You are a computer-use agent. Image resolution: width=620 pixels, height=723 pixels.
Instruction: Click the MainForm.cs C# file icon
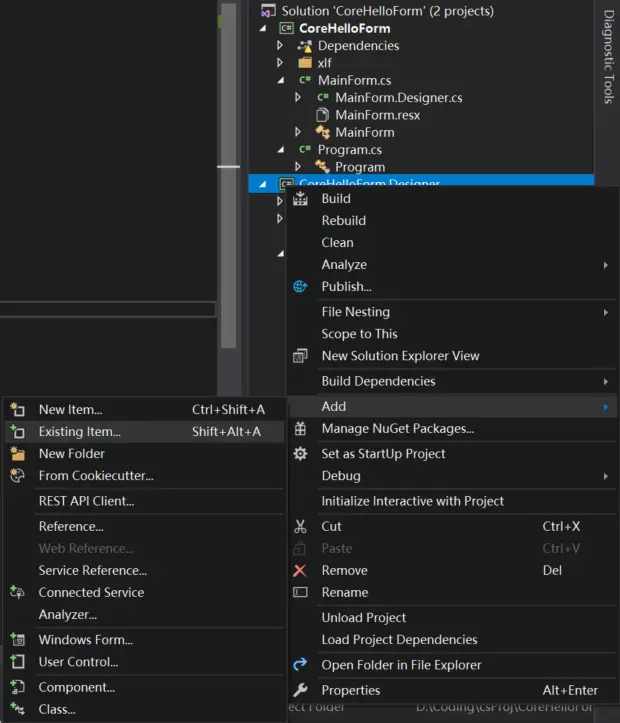click(x=305, y=80)
